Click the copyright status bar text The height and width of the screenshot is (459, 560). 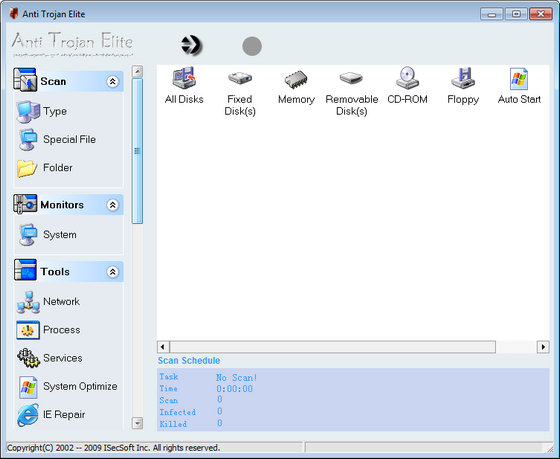coord(113,448)
